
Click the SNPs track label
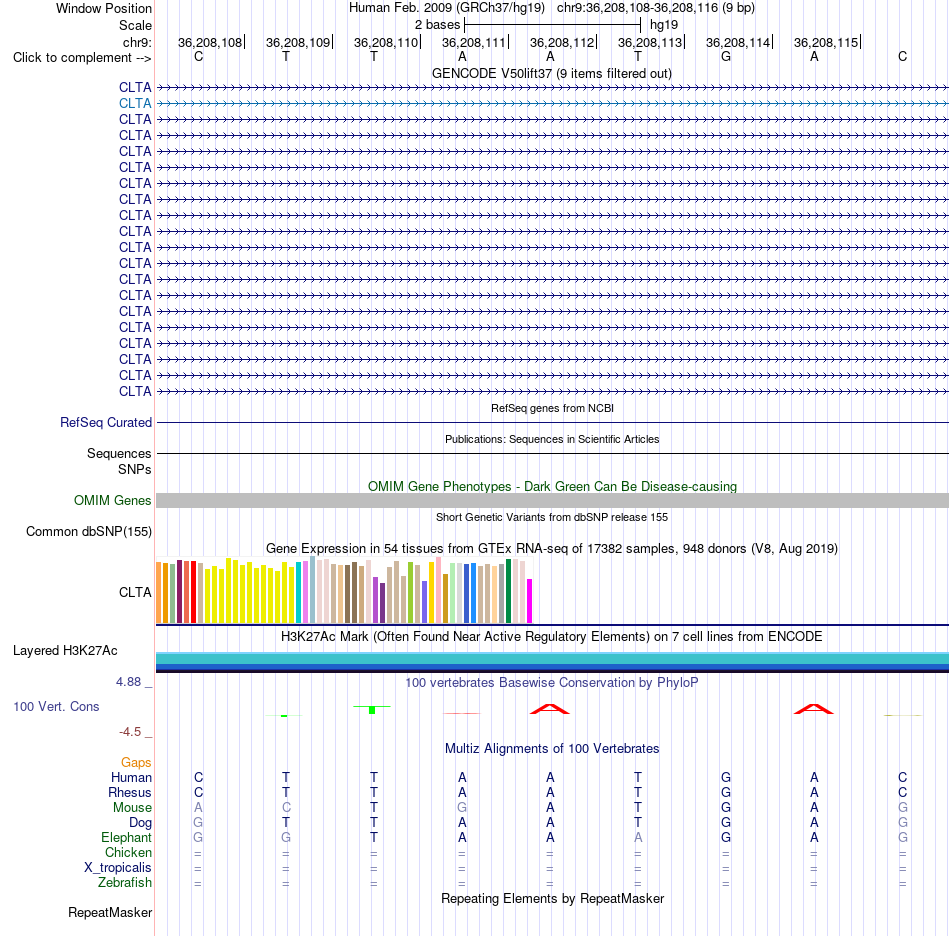point(135,470)
